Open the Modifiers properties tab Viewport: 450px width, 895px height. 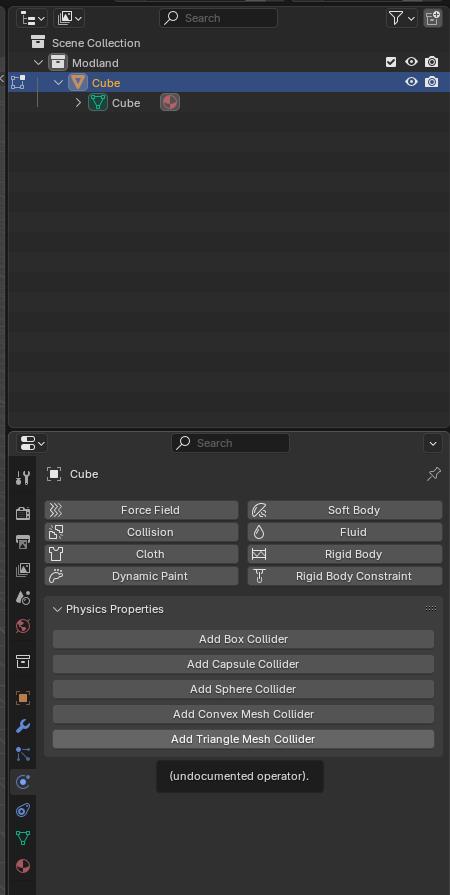click(x=23, y=726)
